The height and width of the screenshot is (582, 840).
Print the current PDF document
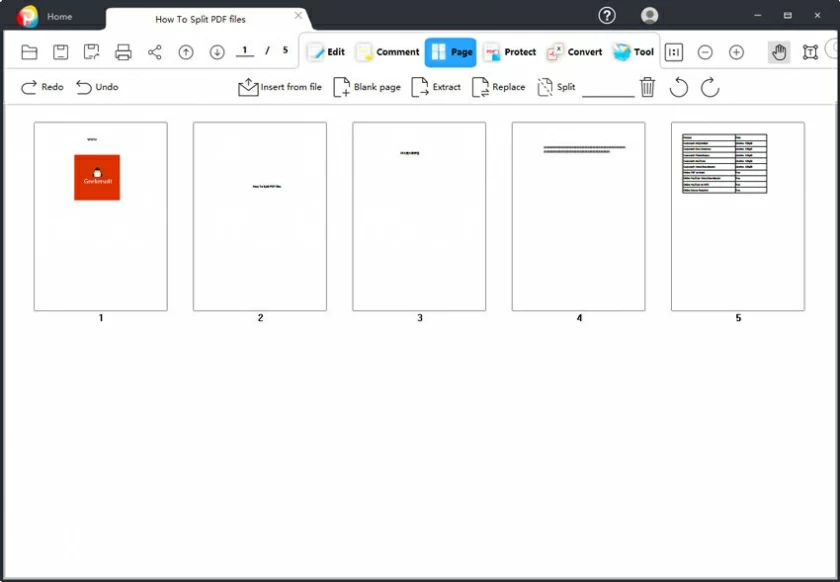(x=124, y=52)
